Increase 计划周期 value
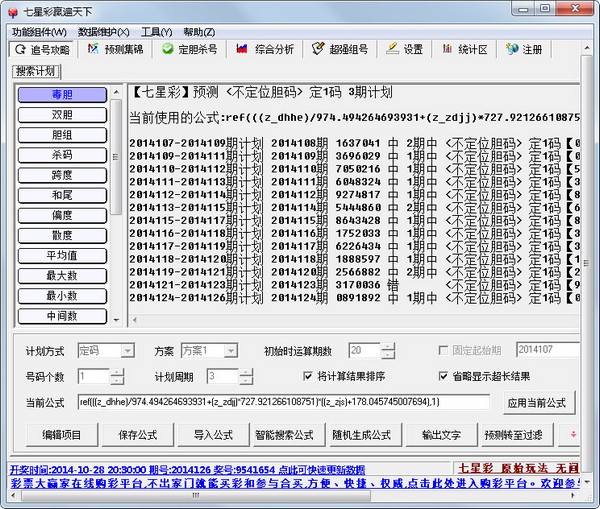 (246, 373)
